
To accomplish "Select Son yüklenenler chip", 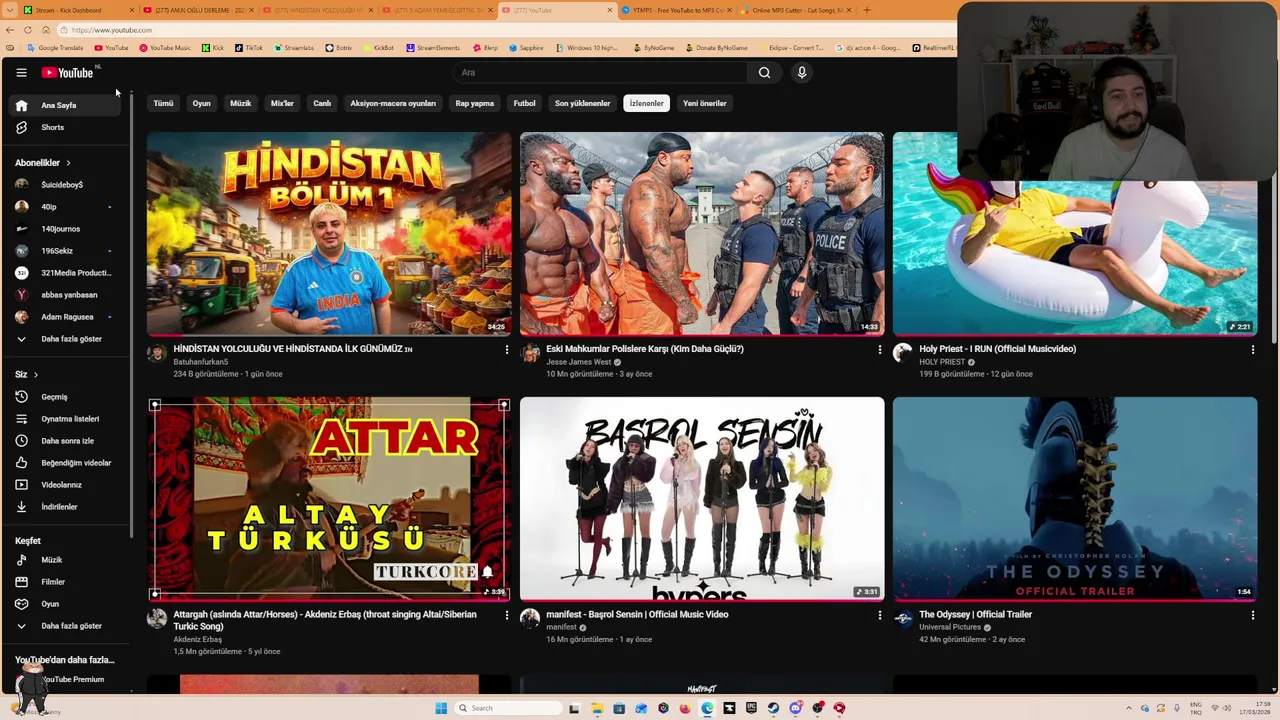I will coord(582,103).
